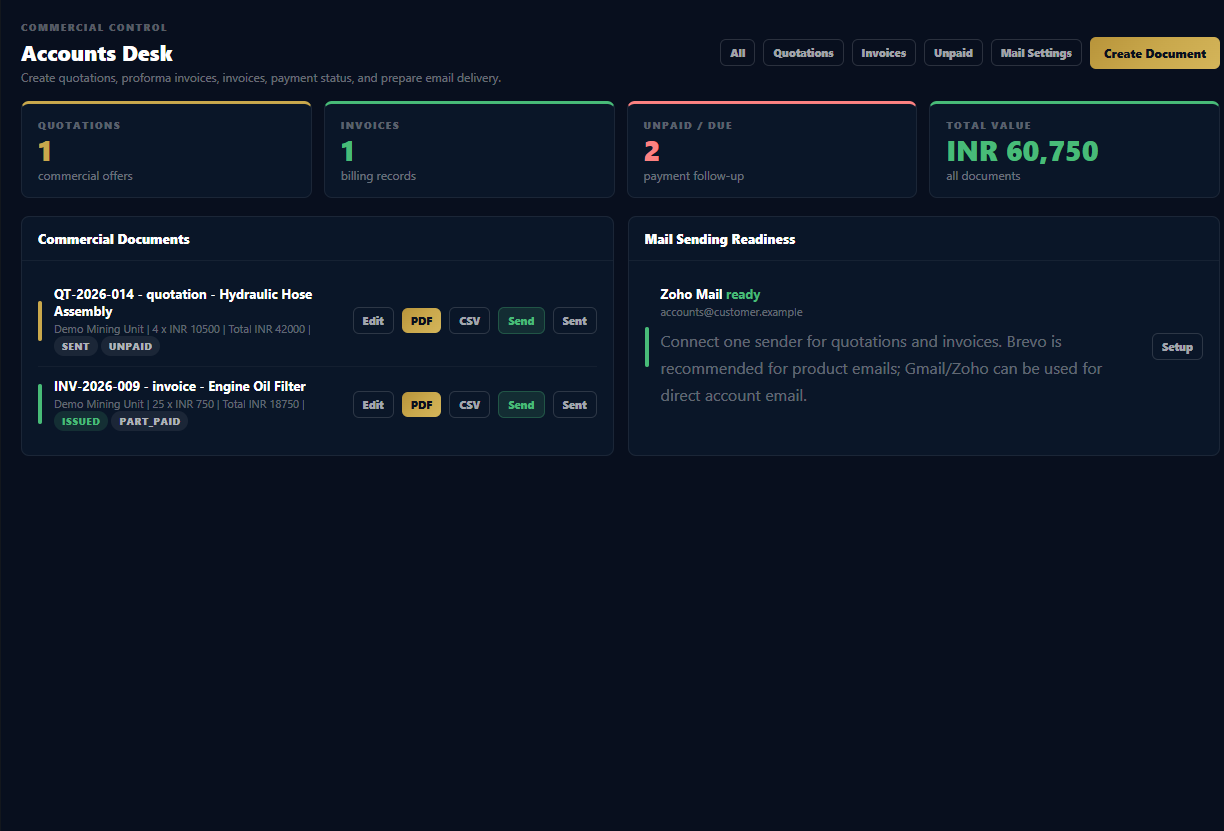The width and height of the screenshot is (1224, 831).
Task: Click the Create Document button
Action: (x=1155, y=53)
